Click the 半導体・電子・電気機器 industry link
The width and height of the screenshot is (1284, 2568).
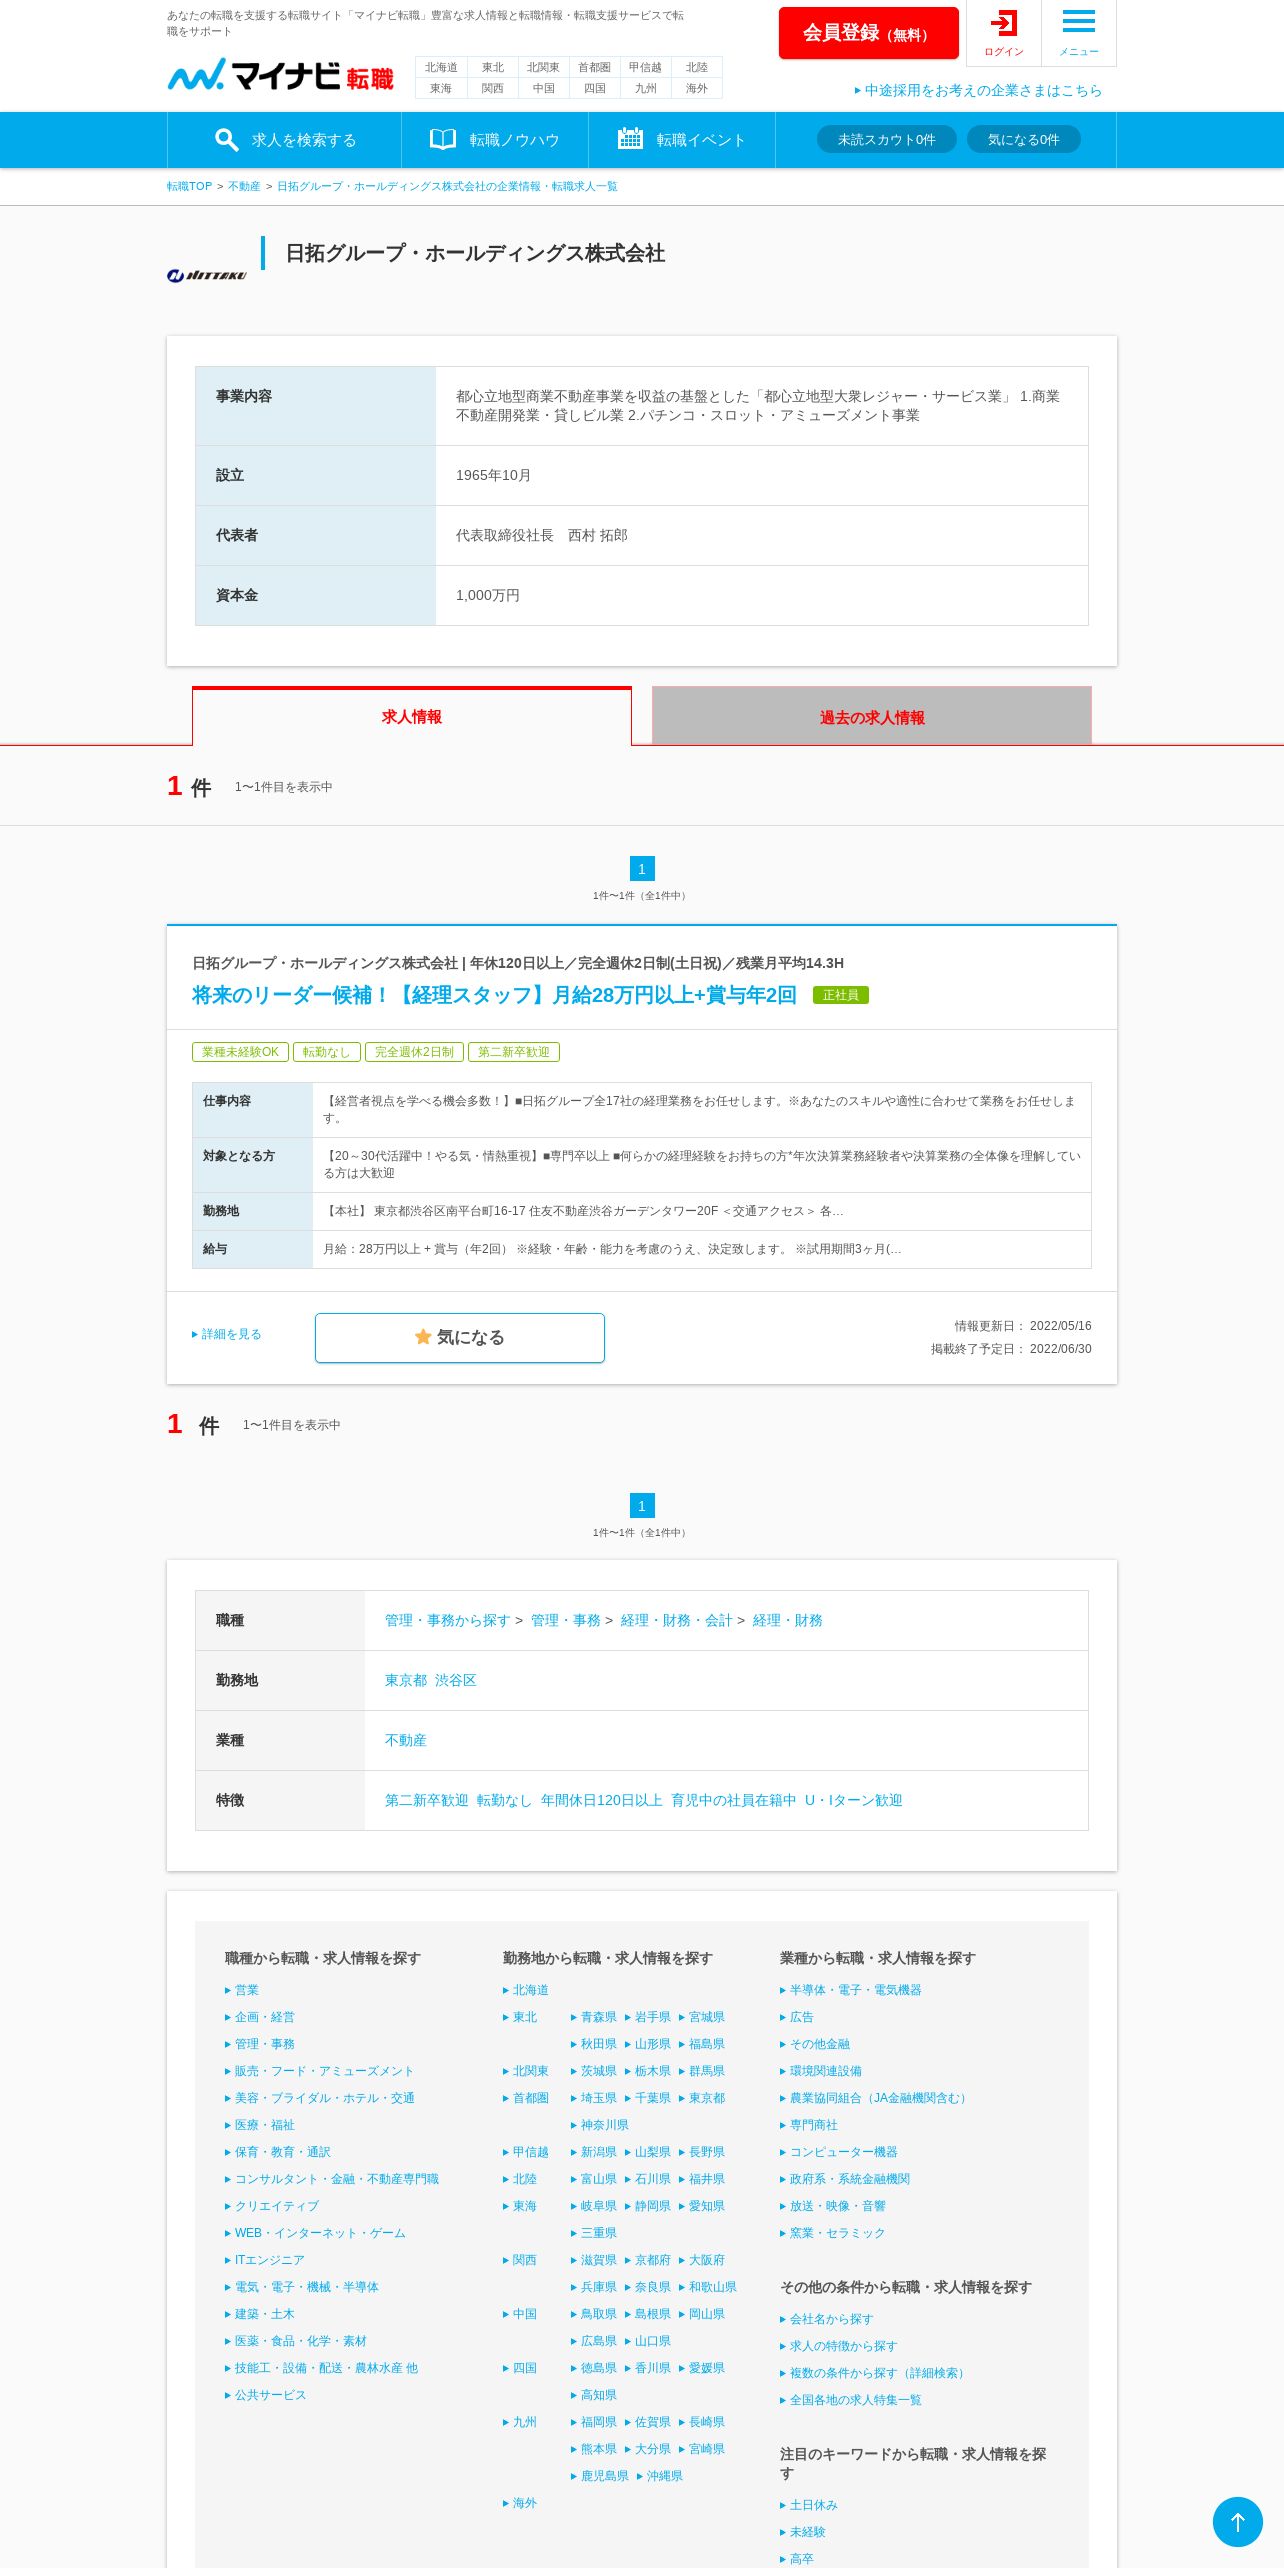click(851, 1990)
